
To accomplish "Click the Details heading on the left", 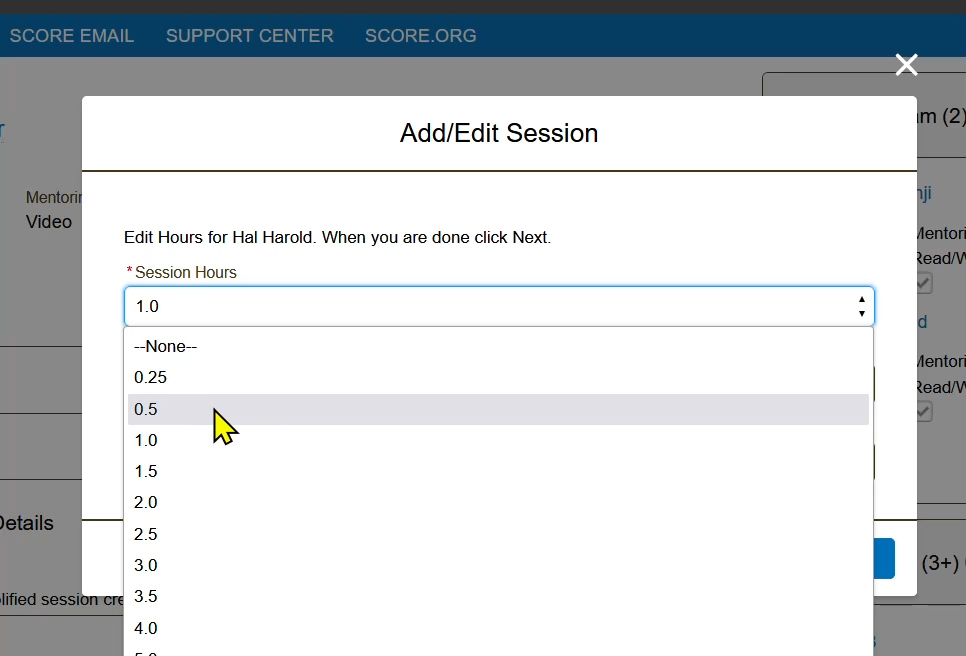I will click(x=26, y=523).
